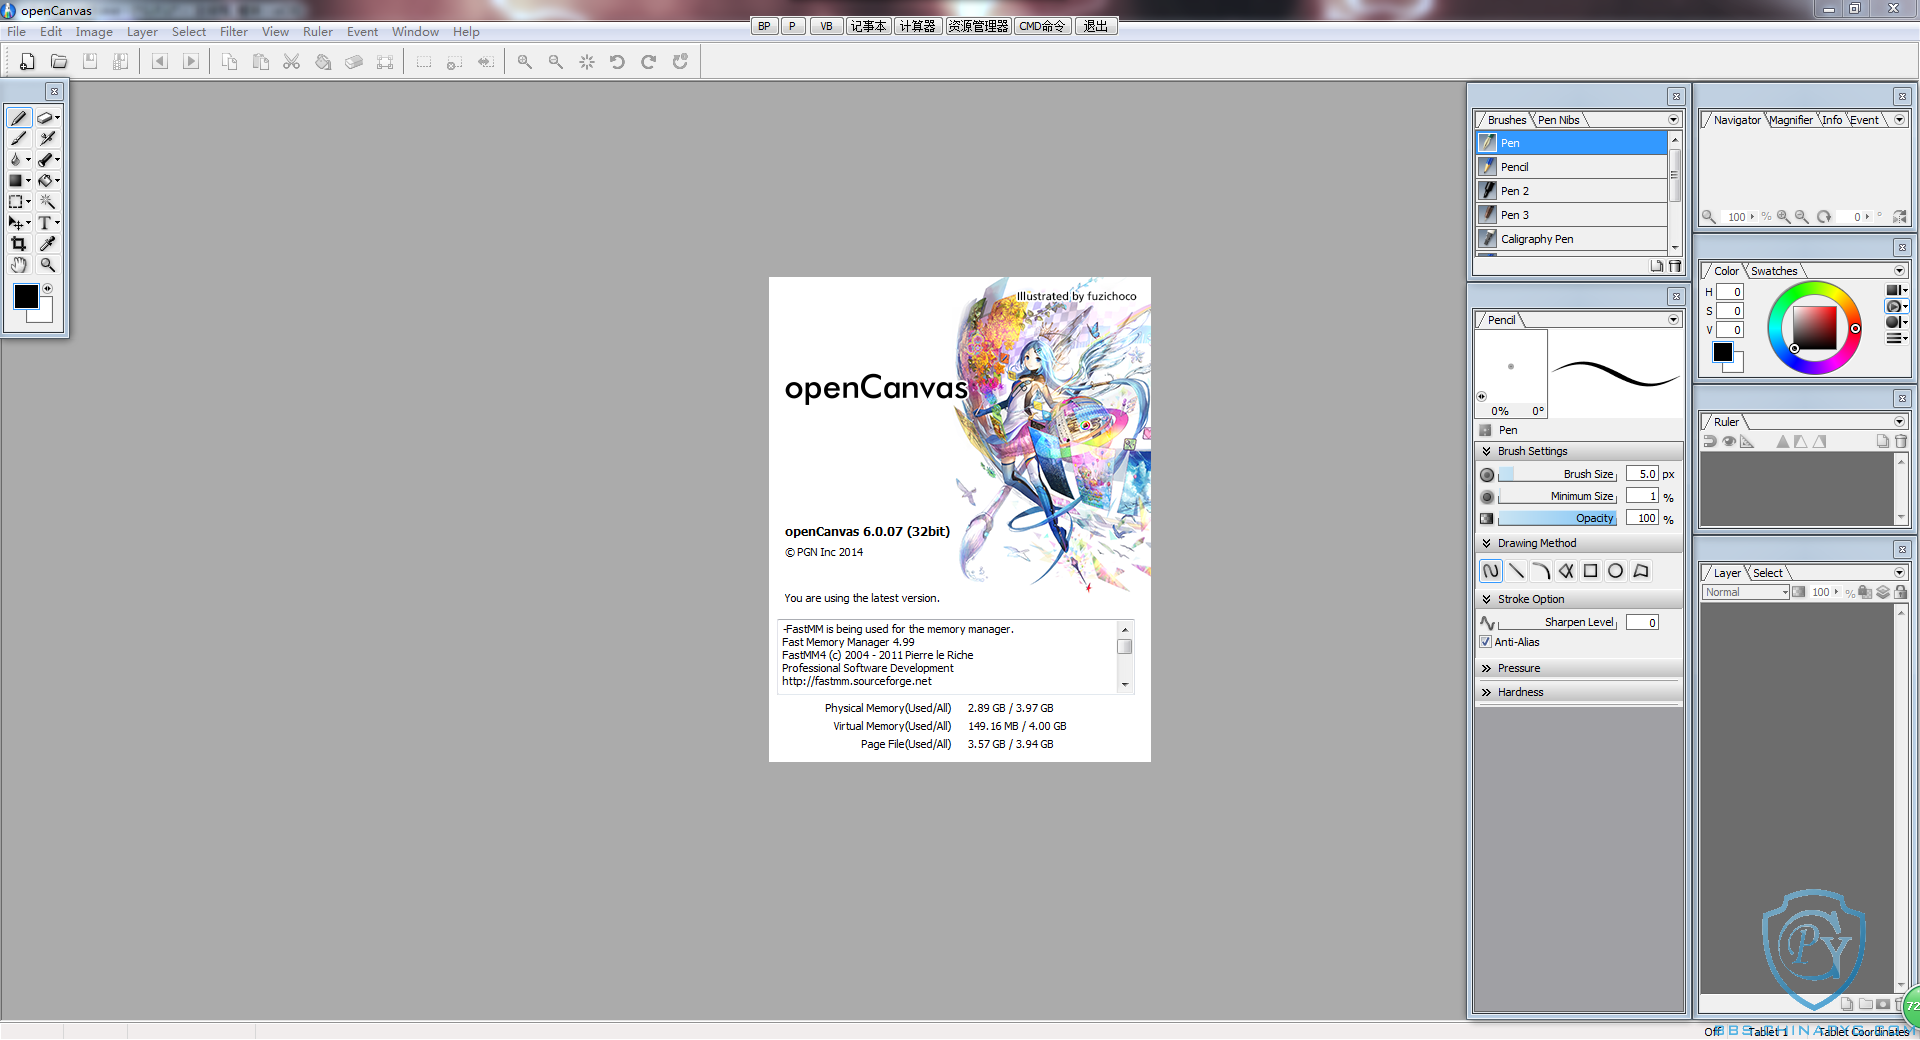Screen dimensions: 1920x1040
Task: Select the Magic Wand tool
Action: tap(47, 202)
